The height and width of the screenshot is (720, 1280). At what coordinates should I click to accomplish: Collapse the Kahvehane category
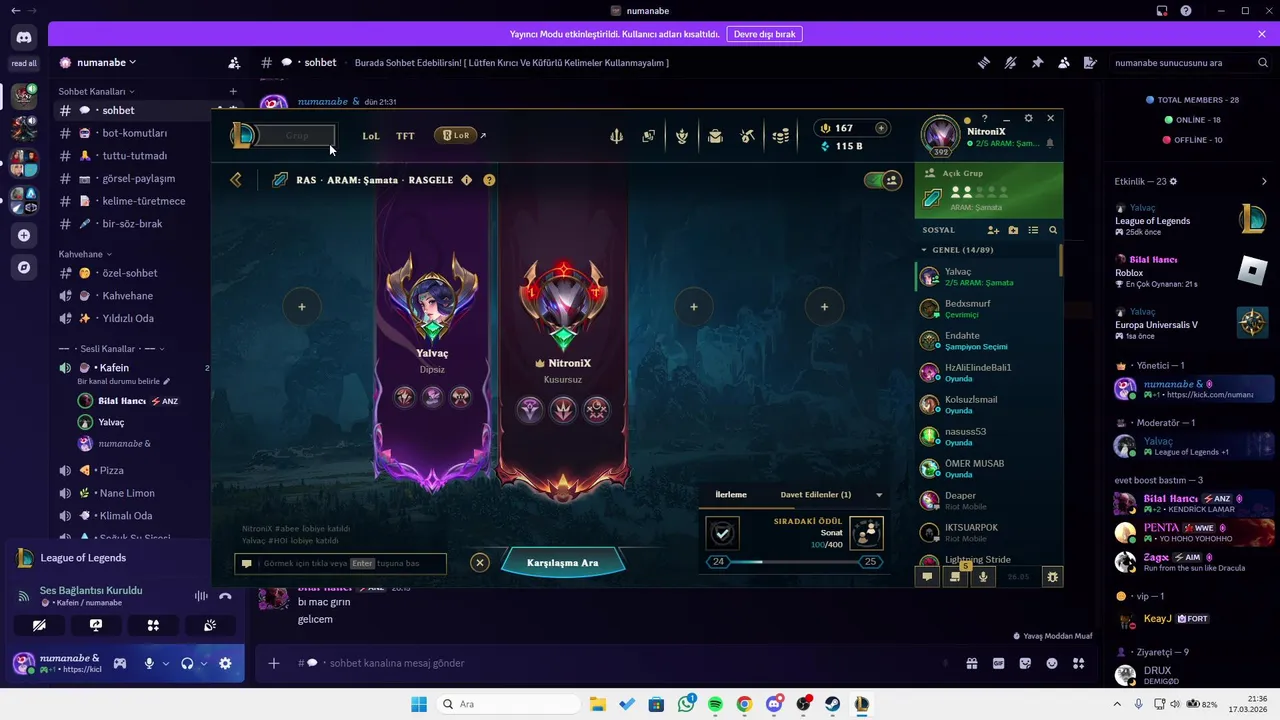[86, 254]
